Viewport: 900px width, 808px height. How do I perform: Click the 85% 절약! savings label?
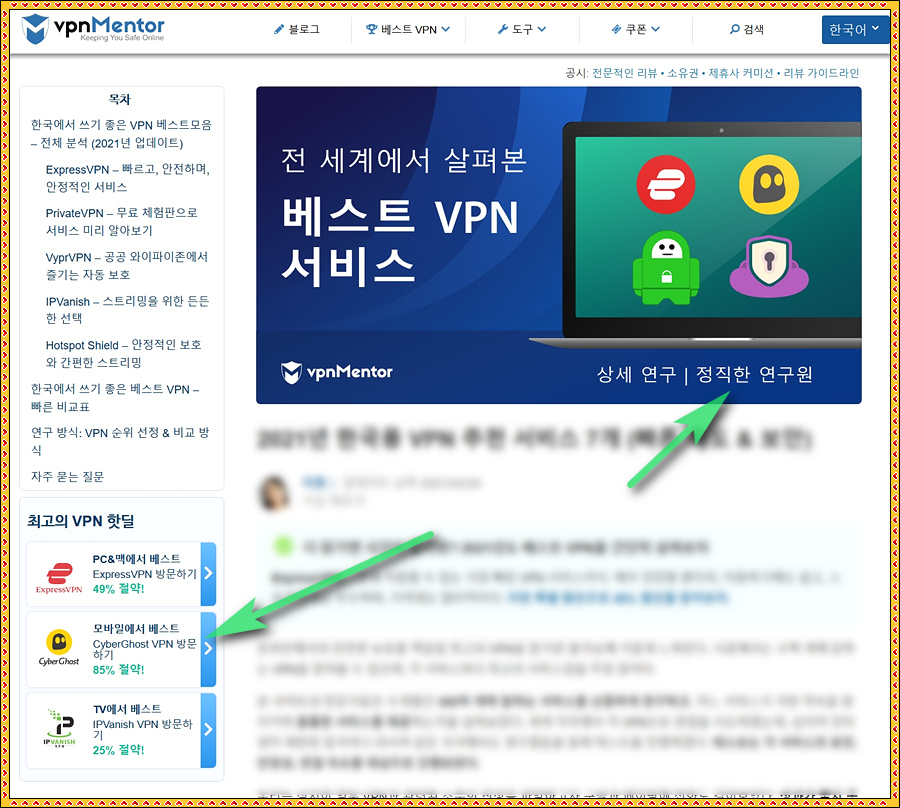tap(118, 670)
